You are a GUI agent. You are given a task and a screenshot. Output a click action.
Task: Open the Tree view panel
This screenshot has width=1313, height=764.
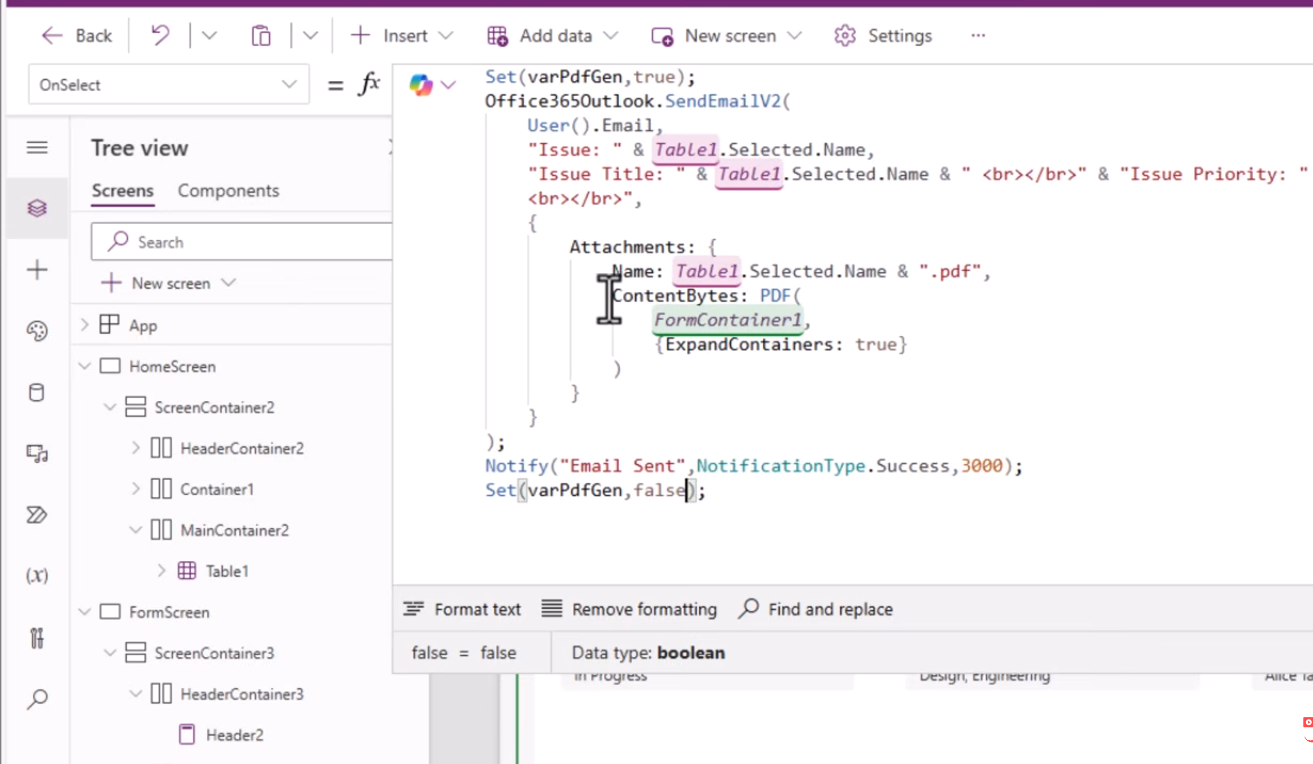point(37,208)
